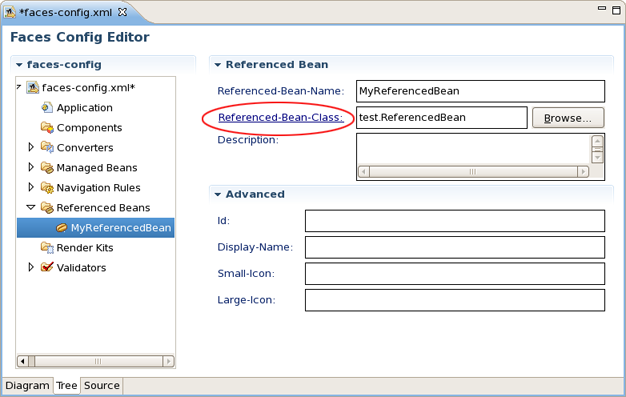Click the 'Description:' label

[x=248, y=140]
